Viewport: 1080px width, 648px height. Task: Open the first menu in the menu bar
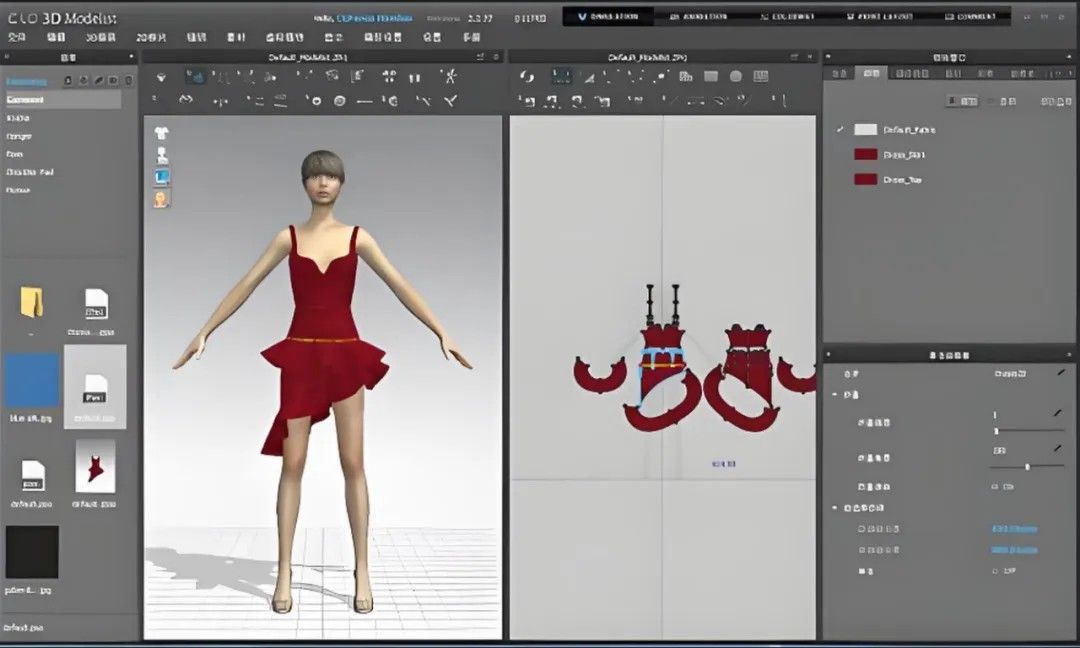[16, 37]
